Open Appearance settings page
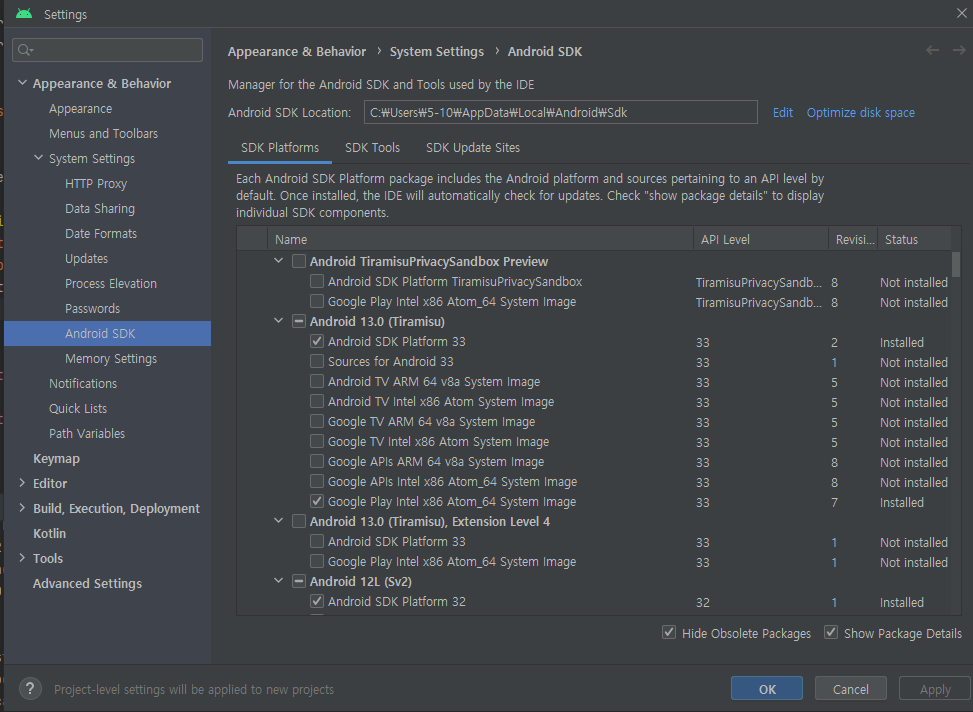Image resolution: width=973 pixels, height=712 pixels. tap(81, 109)
